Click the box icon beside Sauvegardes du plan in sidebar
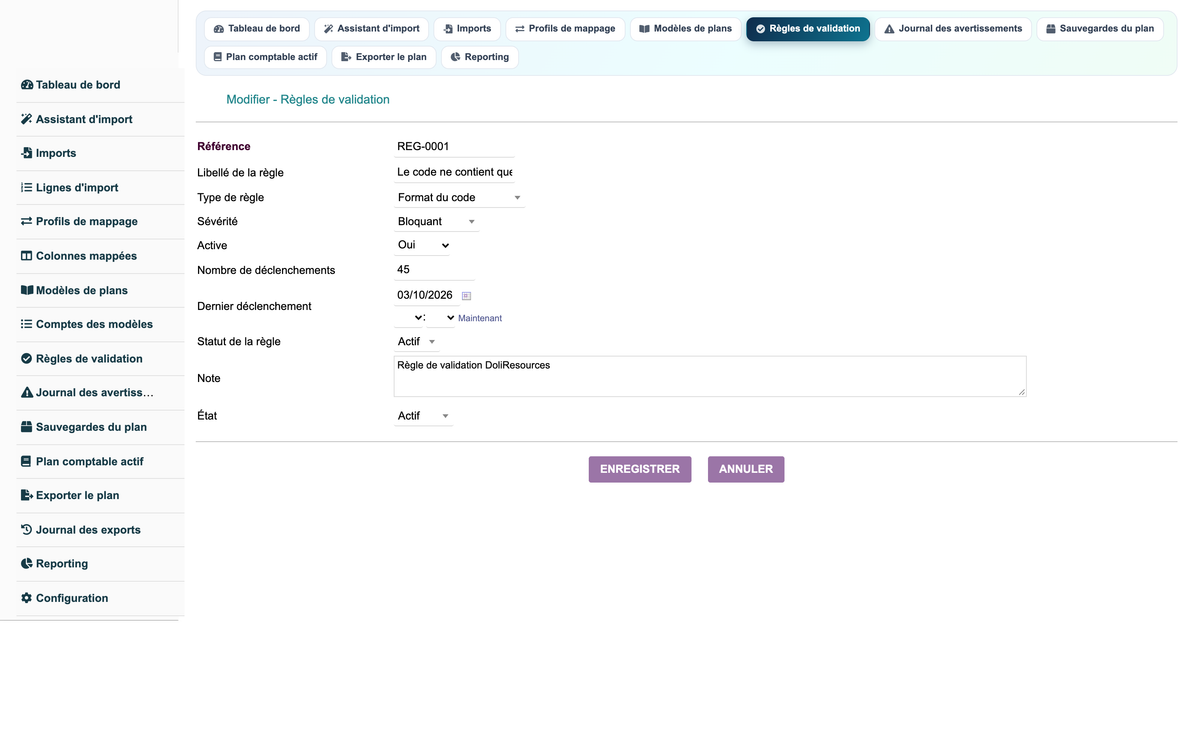 pyautogui.click(x=27, y=427)
